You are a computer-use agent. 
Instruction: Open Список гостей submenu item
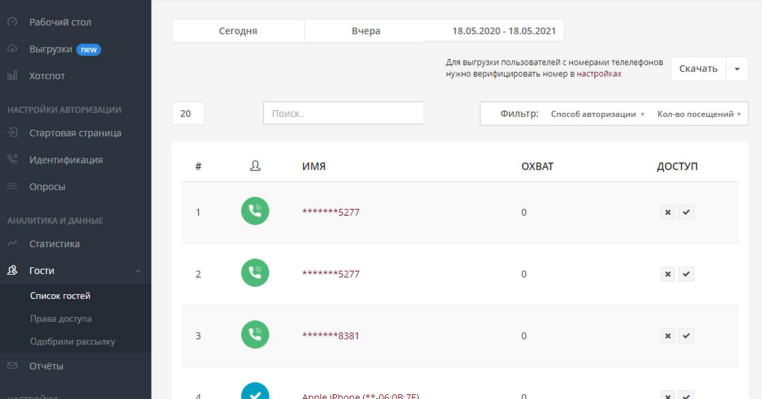coord(60,295)
